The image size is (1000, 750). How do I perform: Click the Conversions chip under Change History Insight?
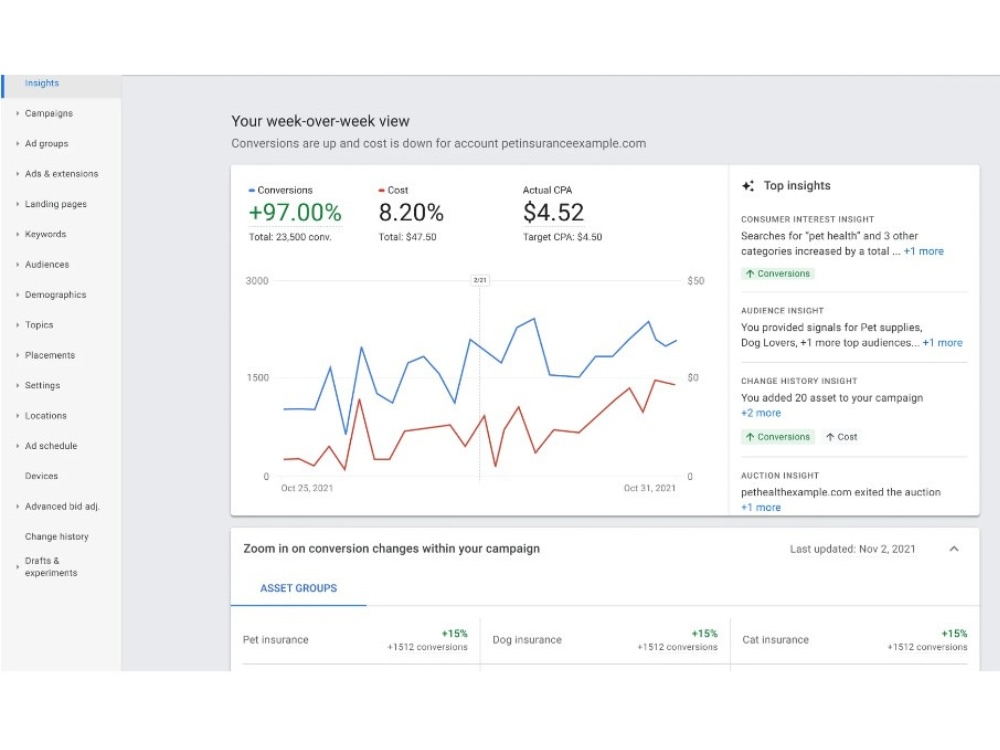point(777,437)
